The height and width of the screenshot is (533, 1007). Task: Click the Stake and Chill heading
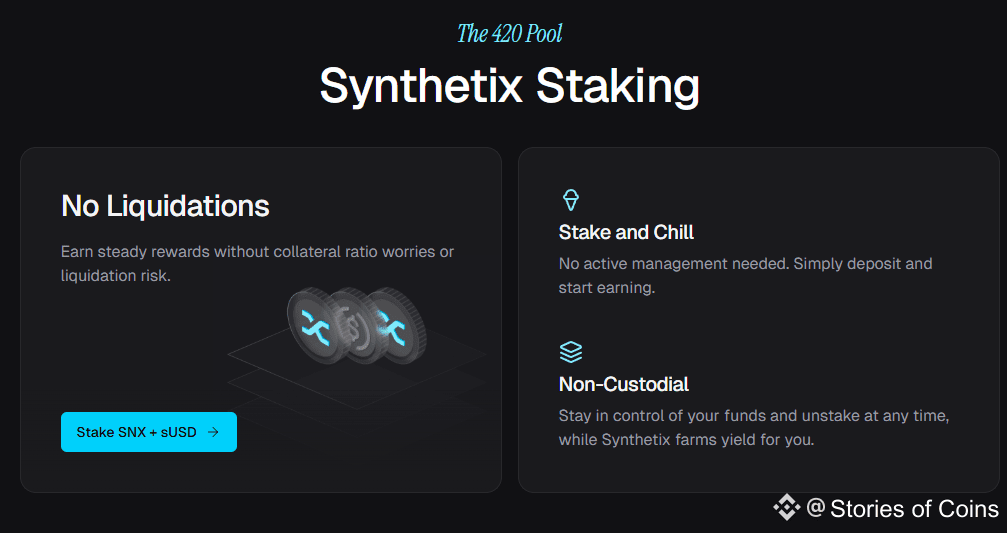(626, 232)
